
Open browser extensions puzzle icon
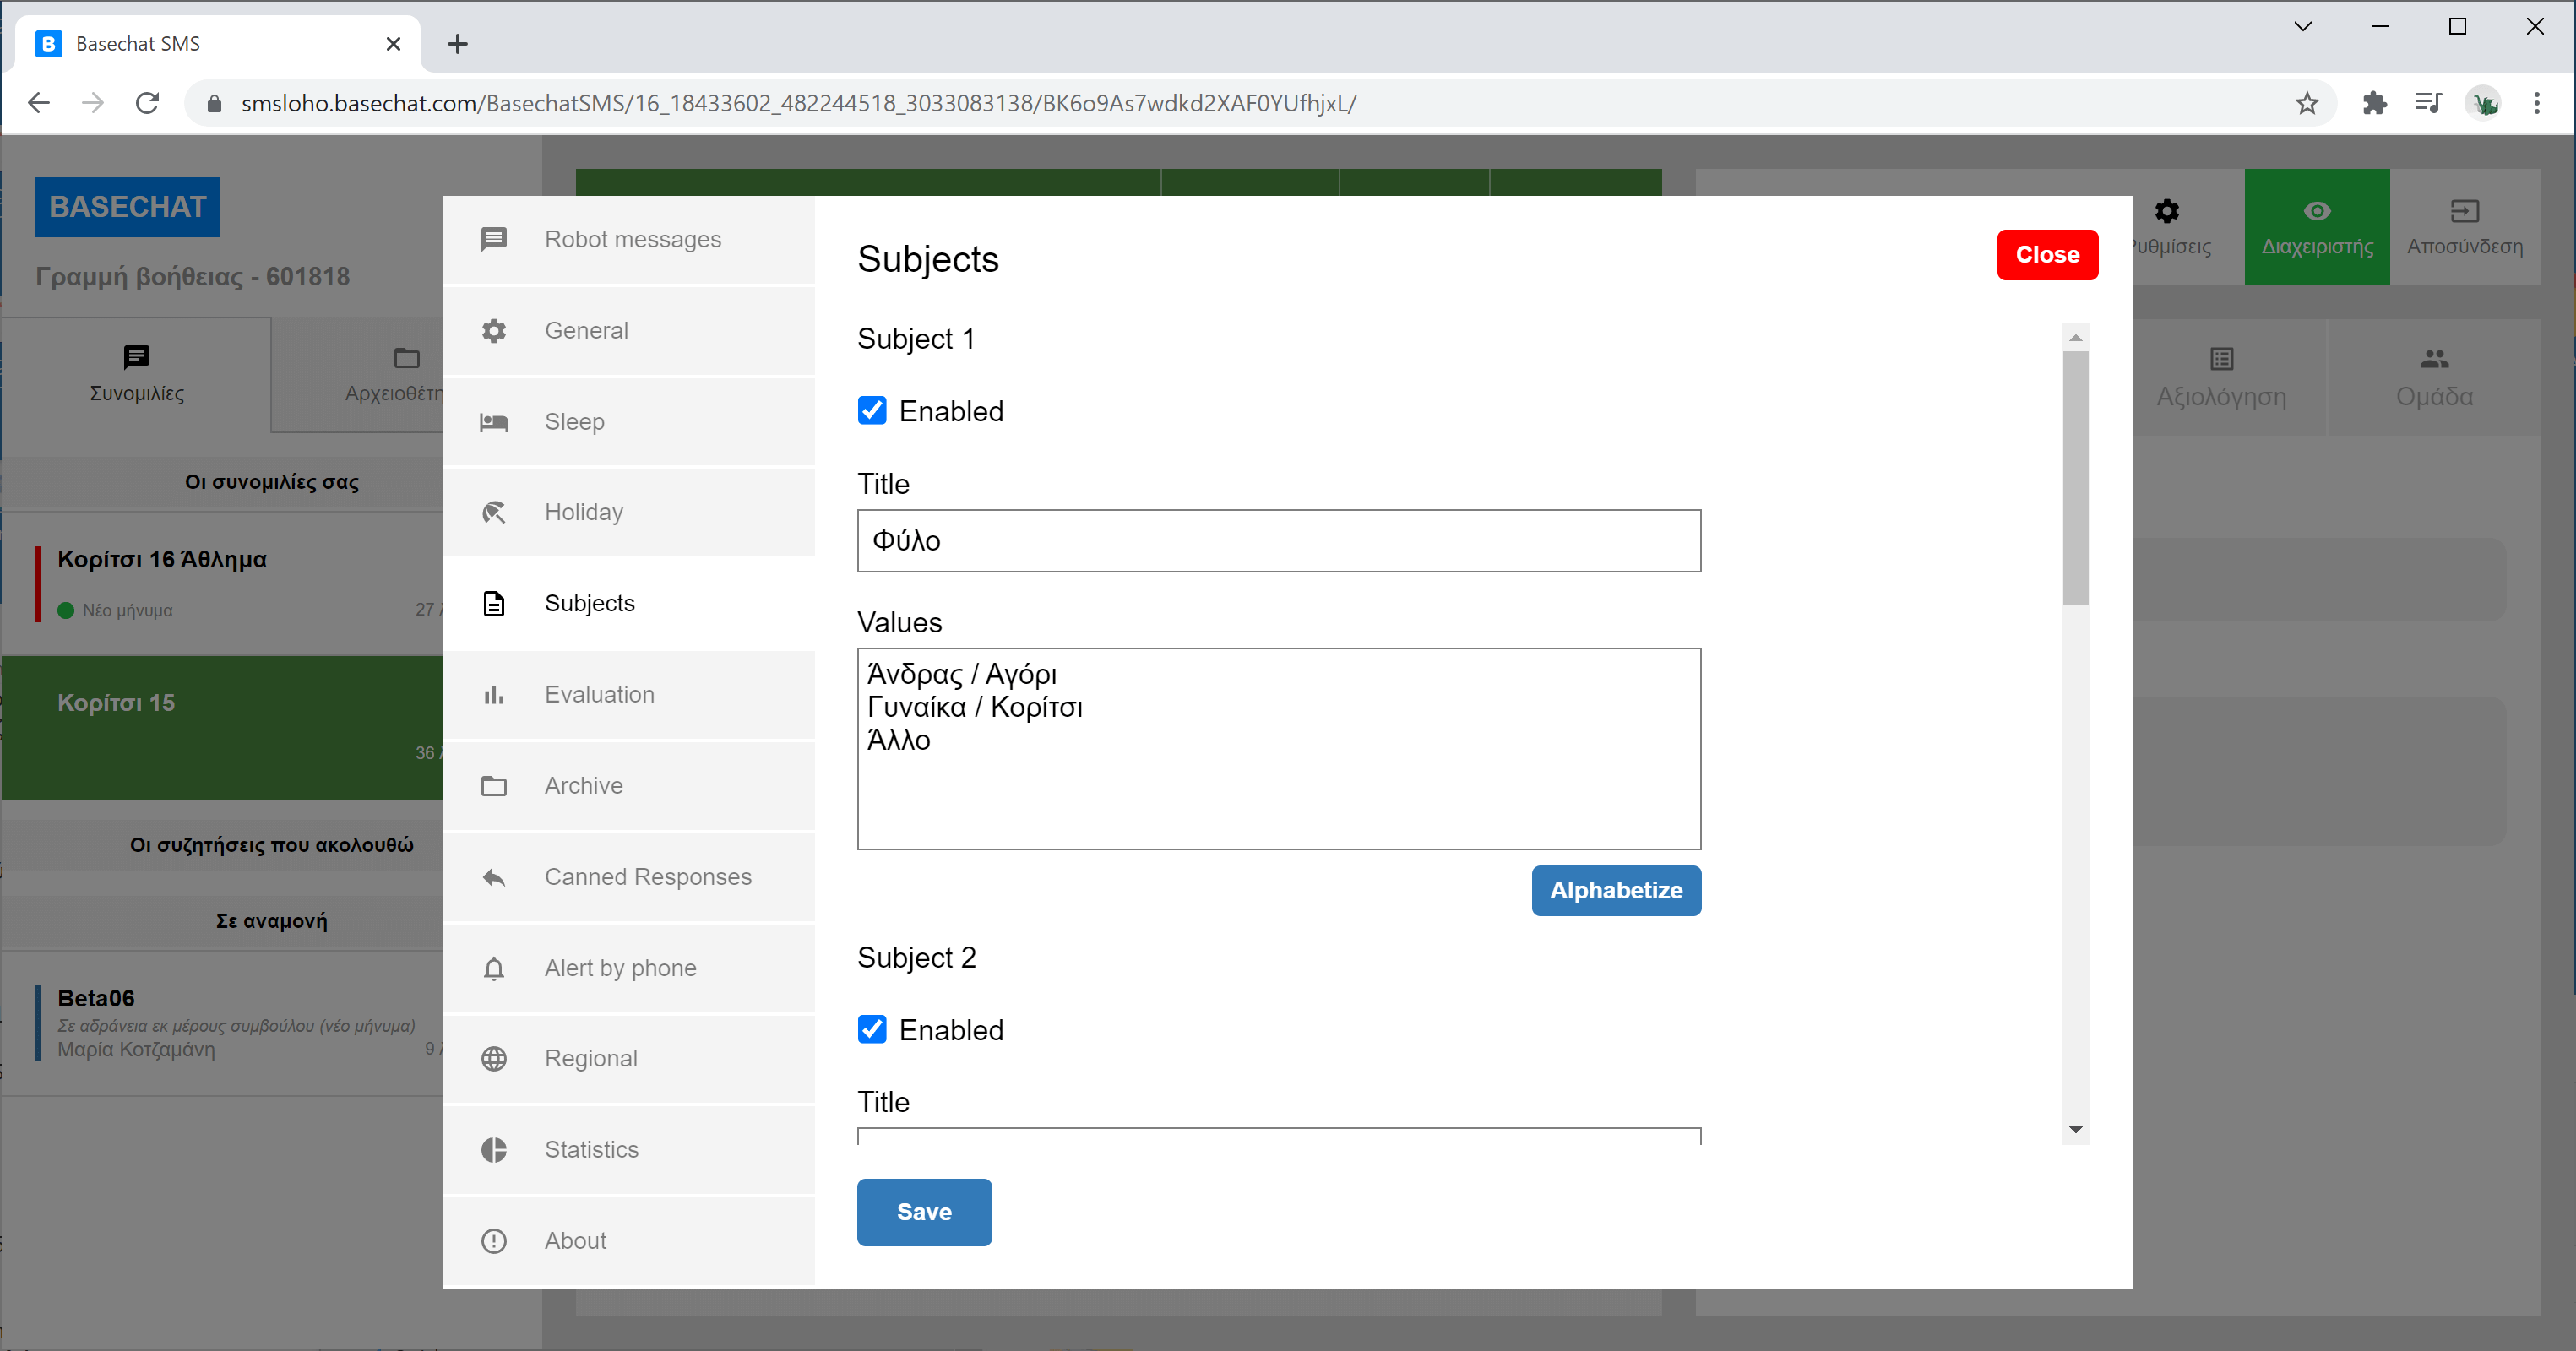2374,103
